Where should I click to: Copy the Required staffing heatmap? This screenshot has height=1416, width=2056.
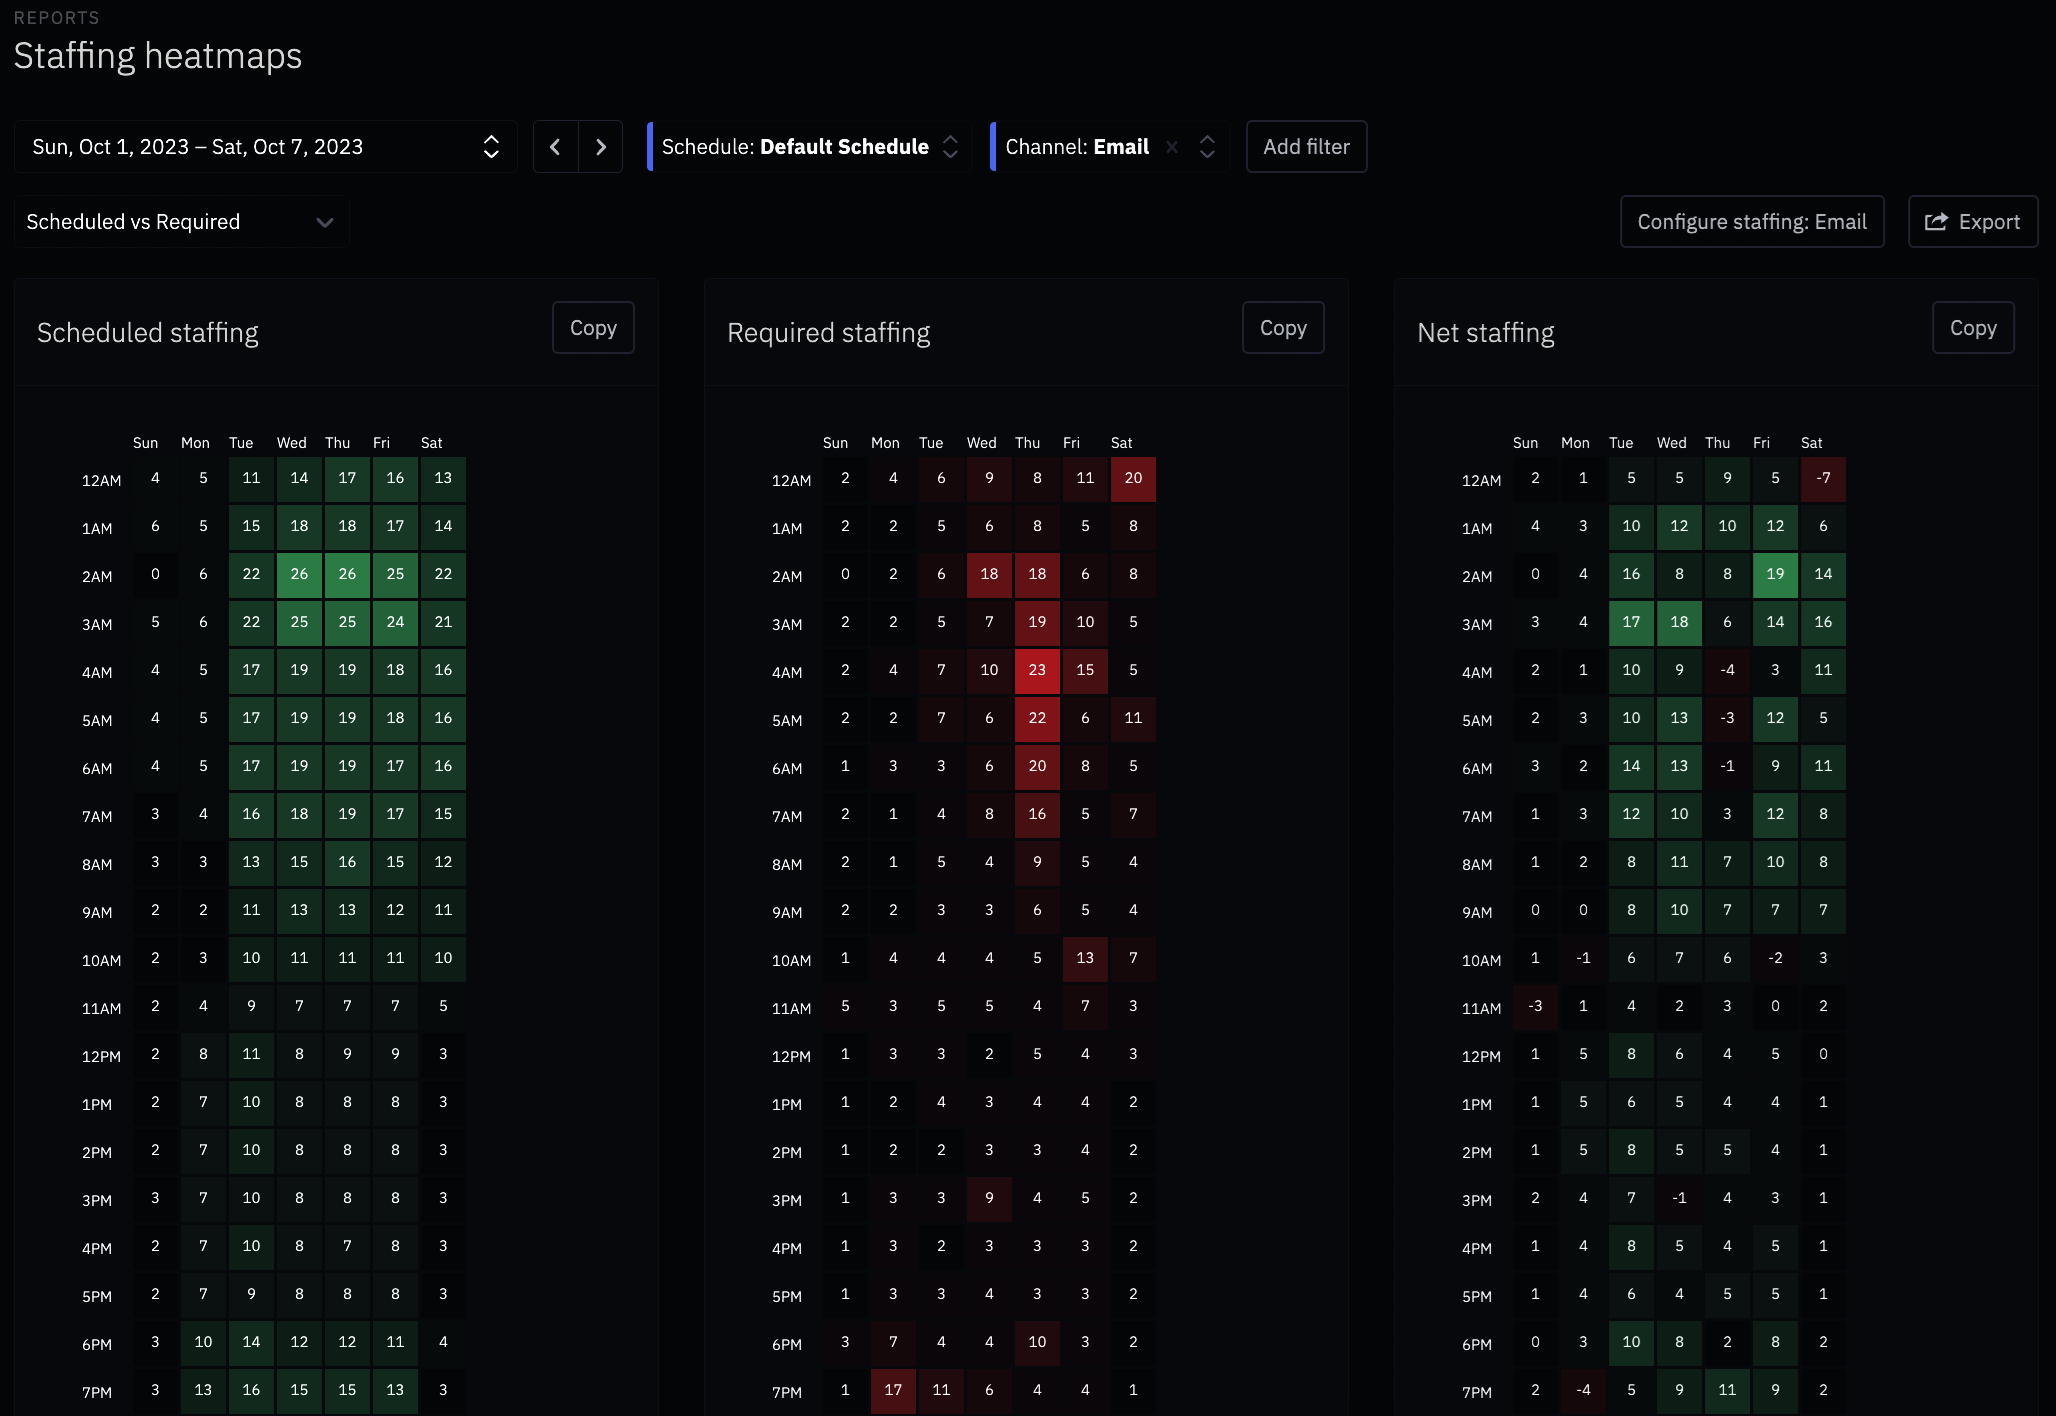pos(1283,328)
